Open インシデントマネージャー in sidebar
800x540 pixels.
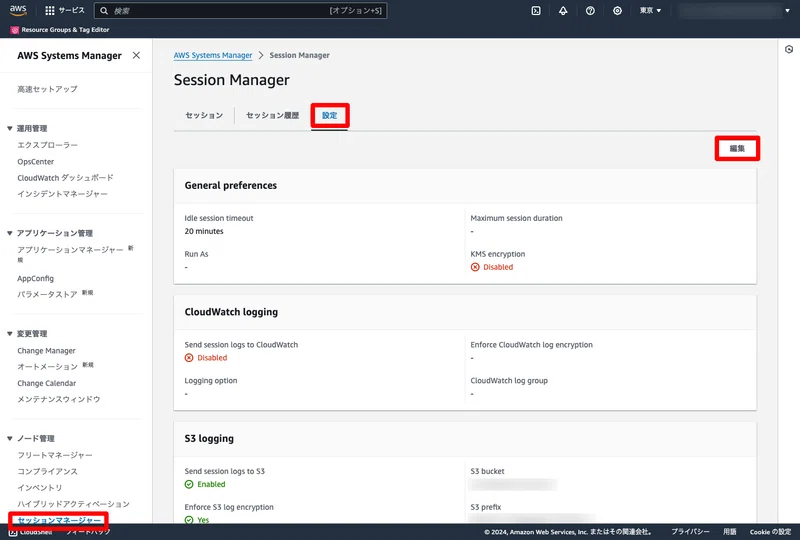click(62, 194)
